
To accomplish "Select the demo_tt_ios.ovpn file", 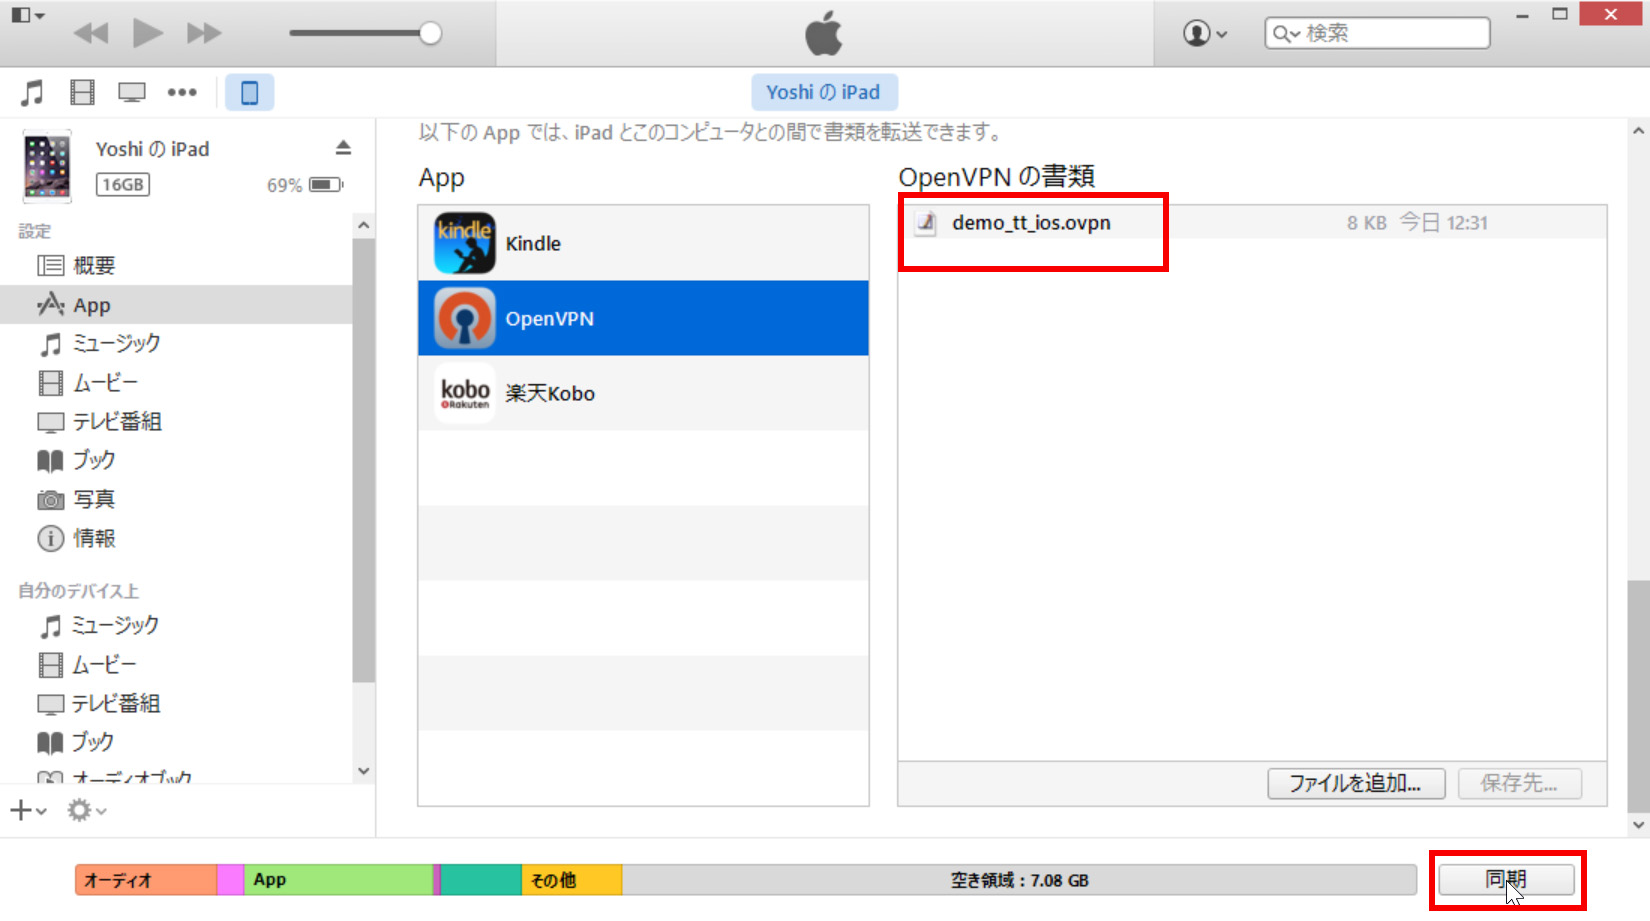I will 1252,222.
